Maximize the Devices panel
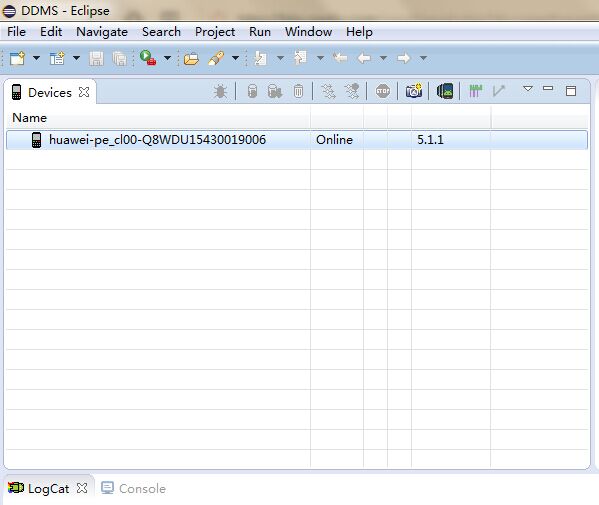Viewport: 599px width, 505px height. coord(571,91)
